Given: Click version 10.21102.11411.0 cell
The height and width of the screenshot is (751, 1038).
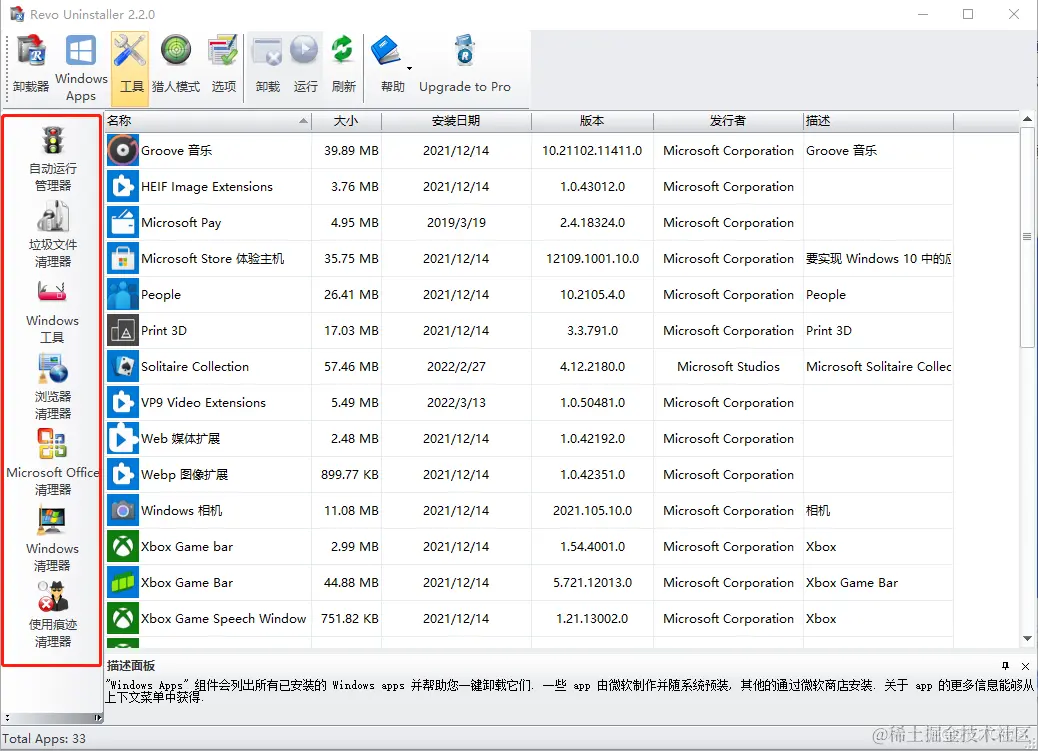Looking at the screenshot, I should pyautogui.click(x=592, y=150).
